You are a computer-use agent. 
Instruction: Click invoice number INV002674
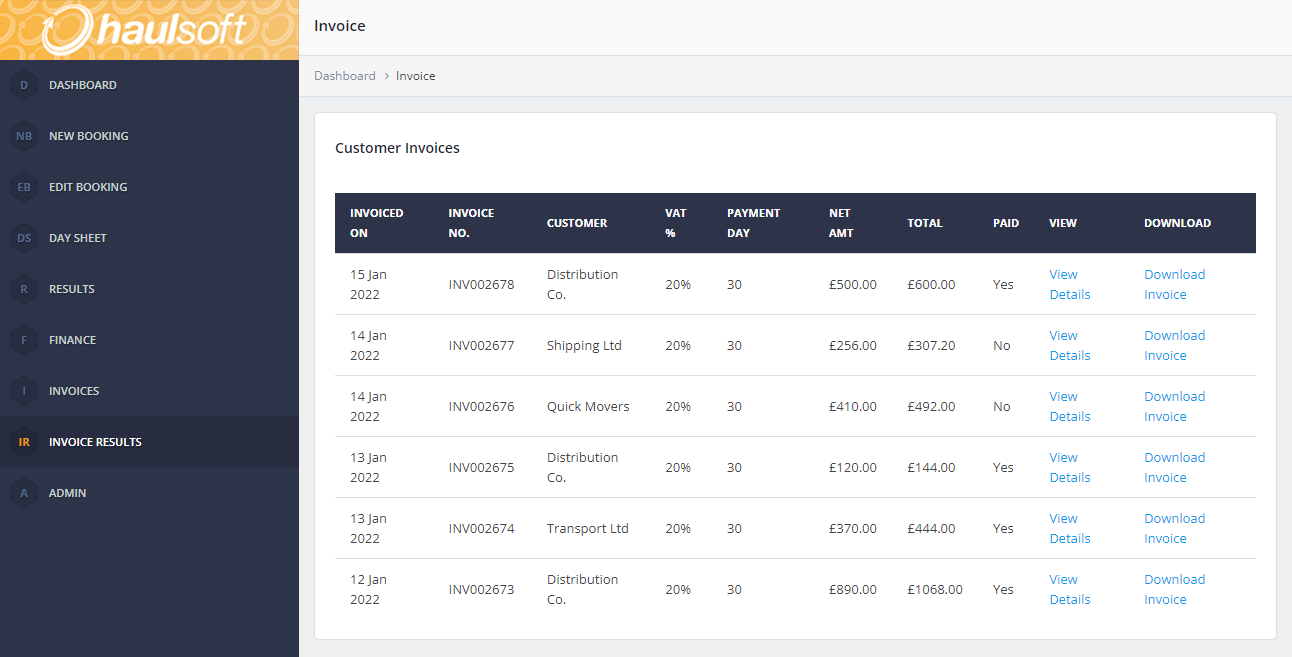click(481, 528)
